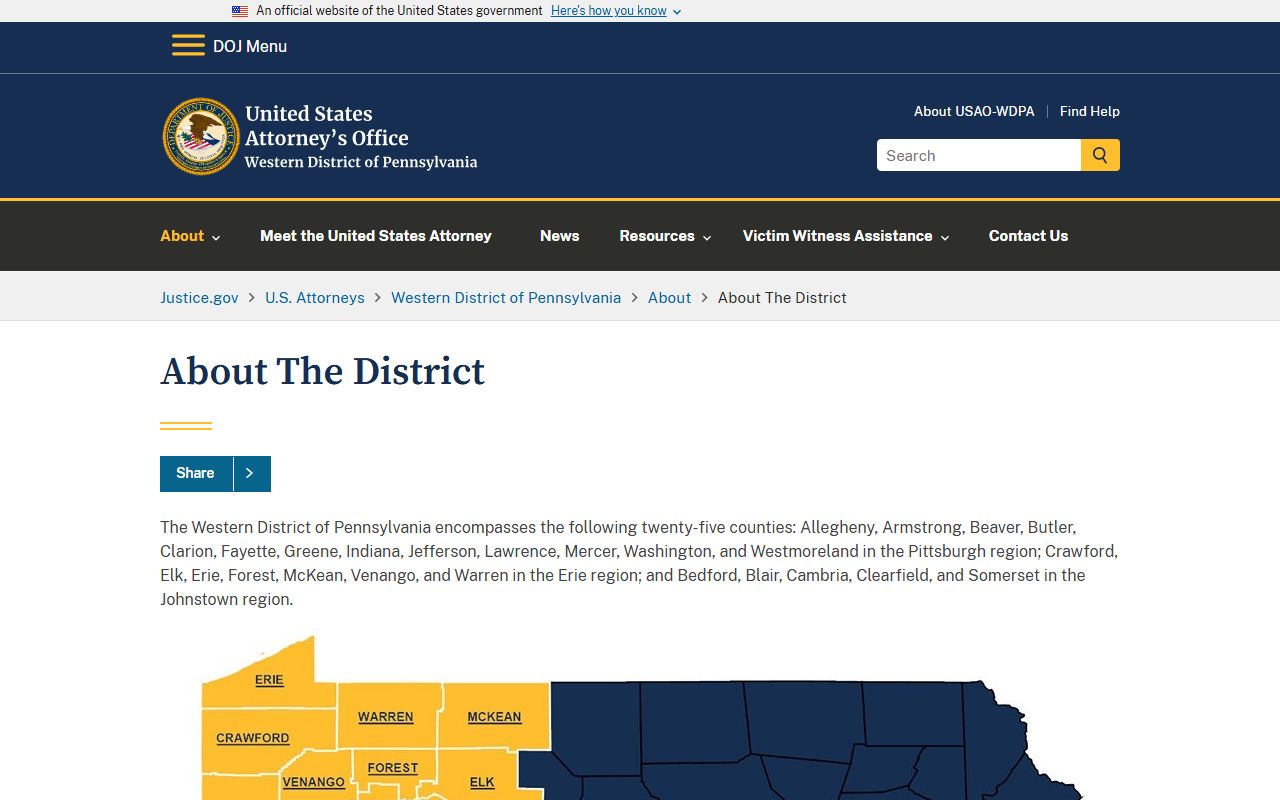This screenshot has width=1280, height=800.
Task: Click the Department of Justice seal logo
Action: pyautogui.click(x=201, y=137)
